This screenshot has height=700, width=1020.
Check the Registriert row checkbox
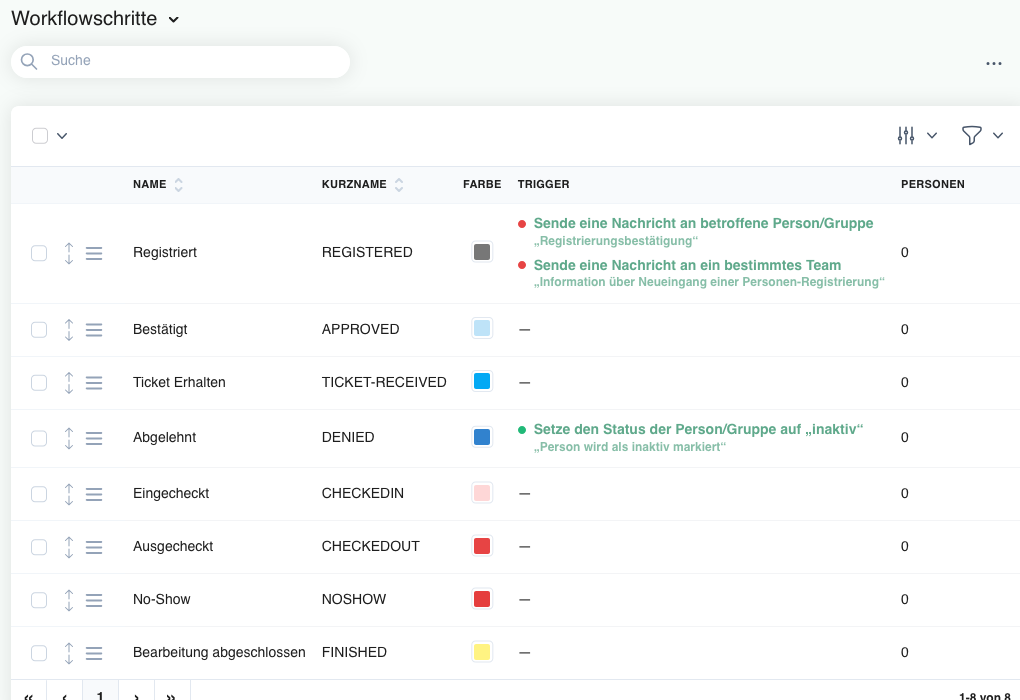click(39, 253)
